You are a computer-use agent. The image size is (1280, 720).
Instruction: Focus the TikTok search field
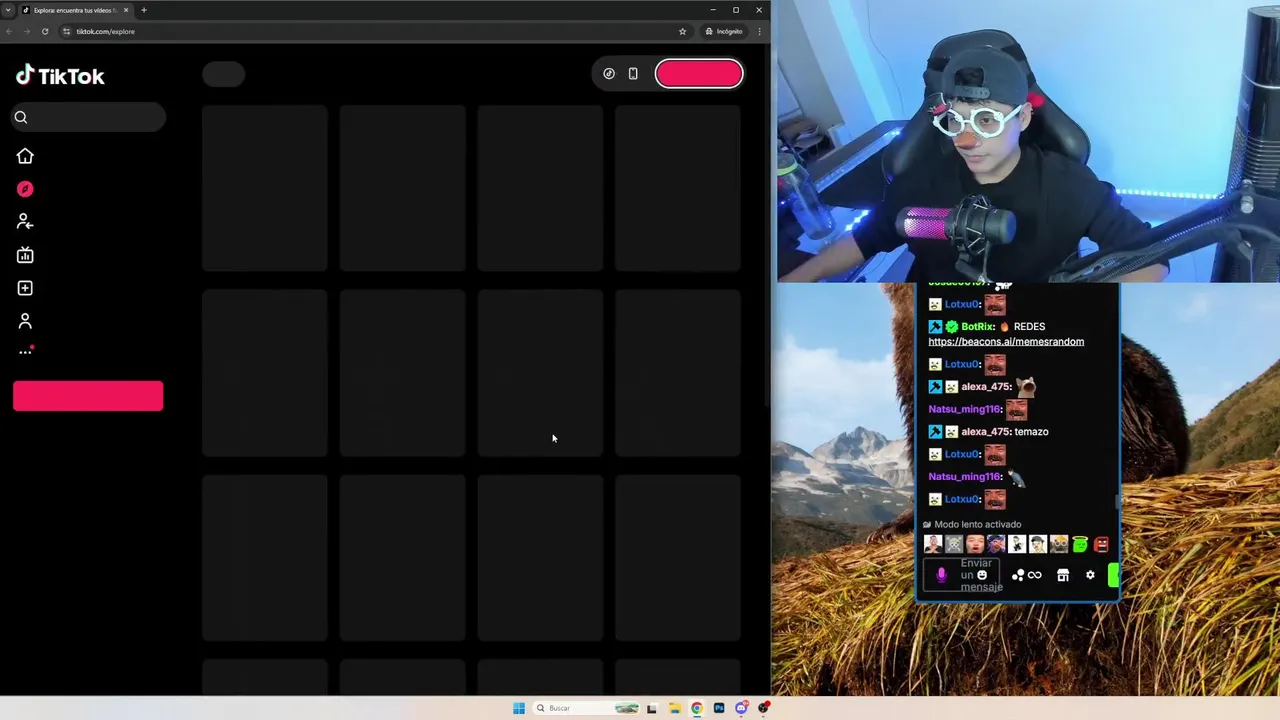89,117
